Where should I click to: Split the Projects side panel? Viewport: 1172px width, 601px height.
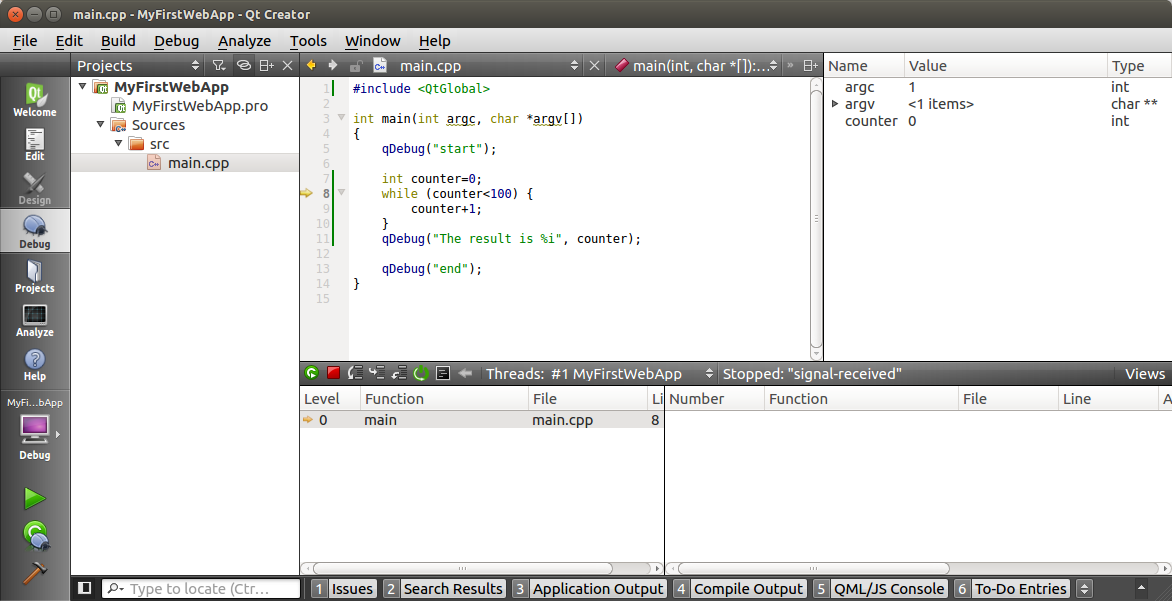click(266, 66)
